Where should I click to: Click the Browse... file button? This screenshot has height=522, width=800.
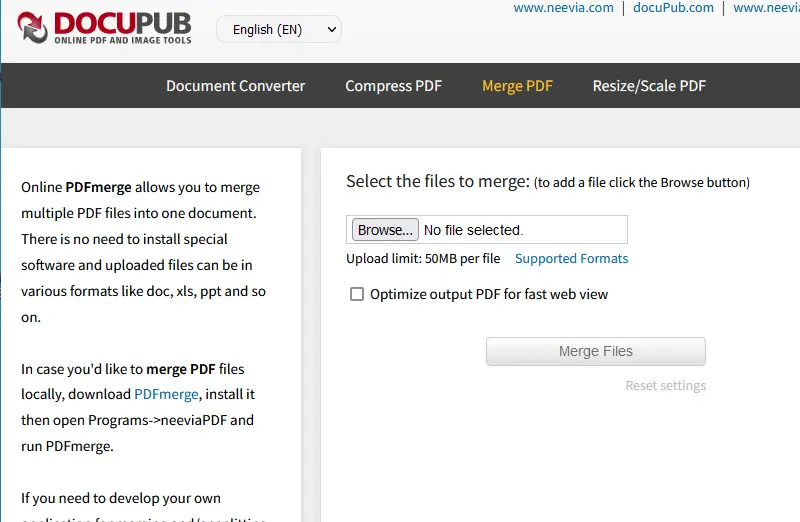click(x=385, y=230)
